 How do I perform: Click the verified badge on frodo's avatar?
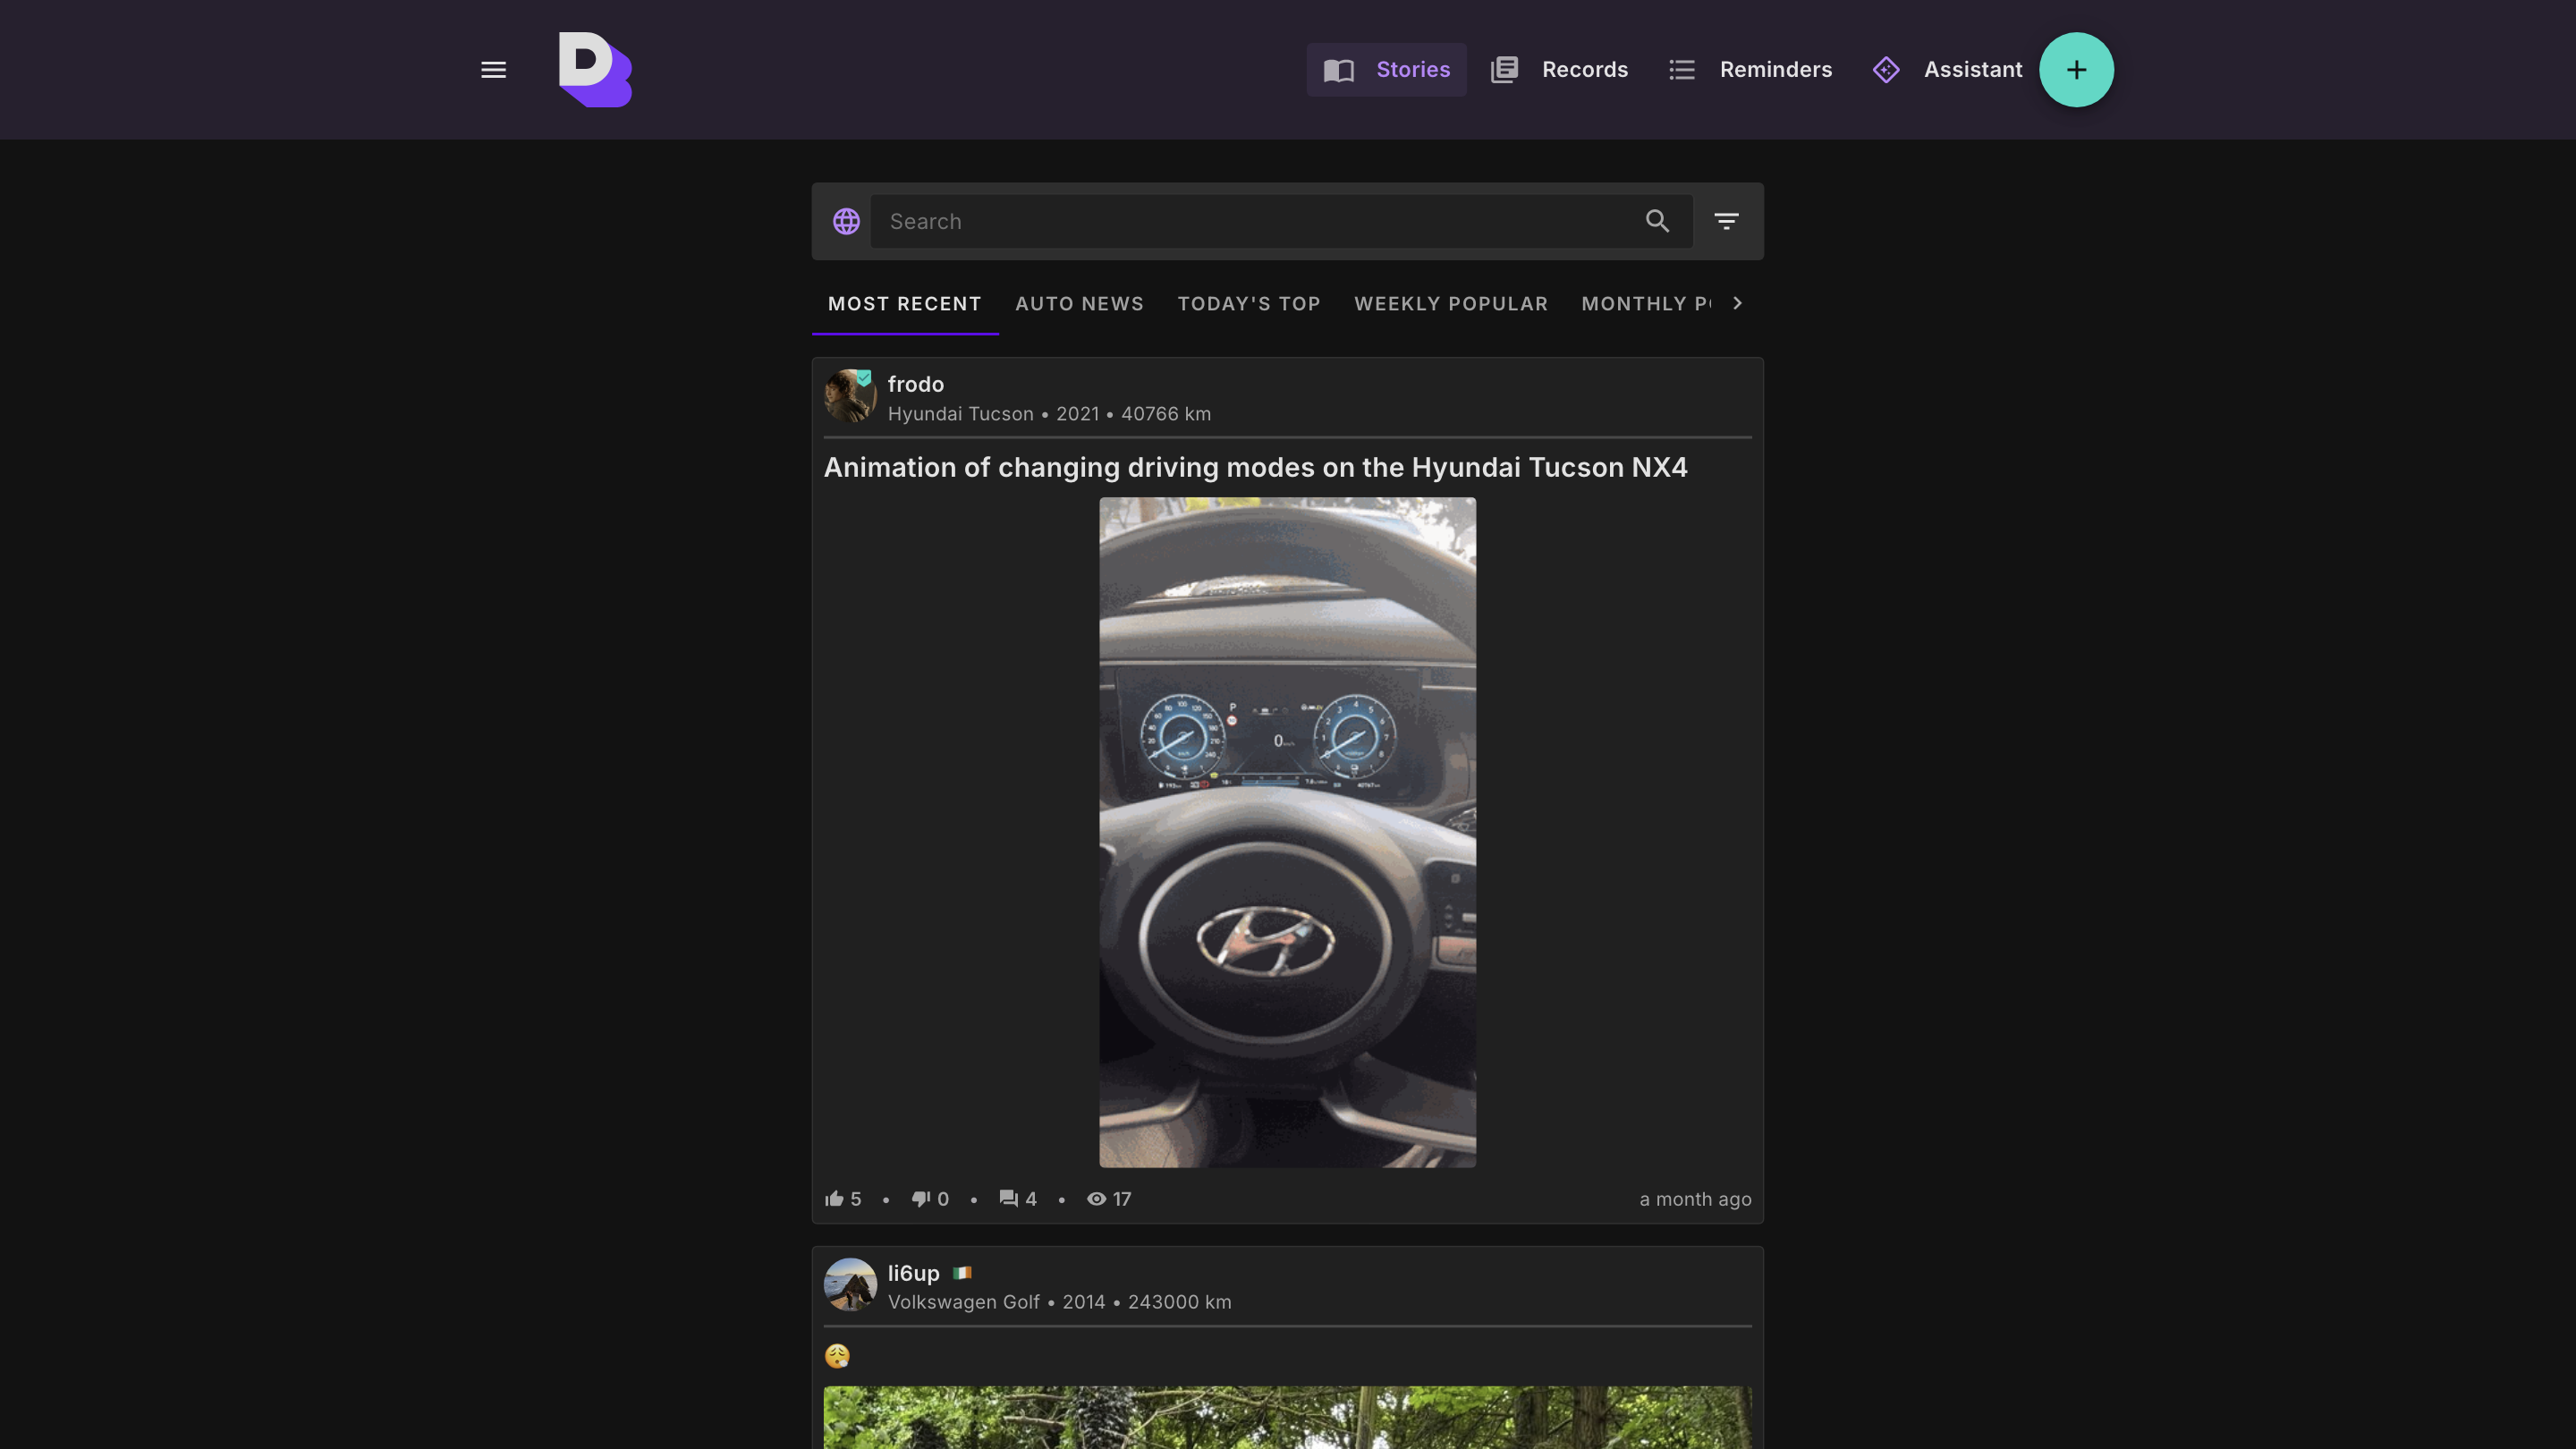click(x=863, y=377)
